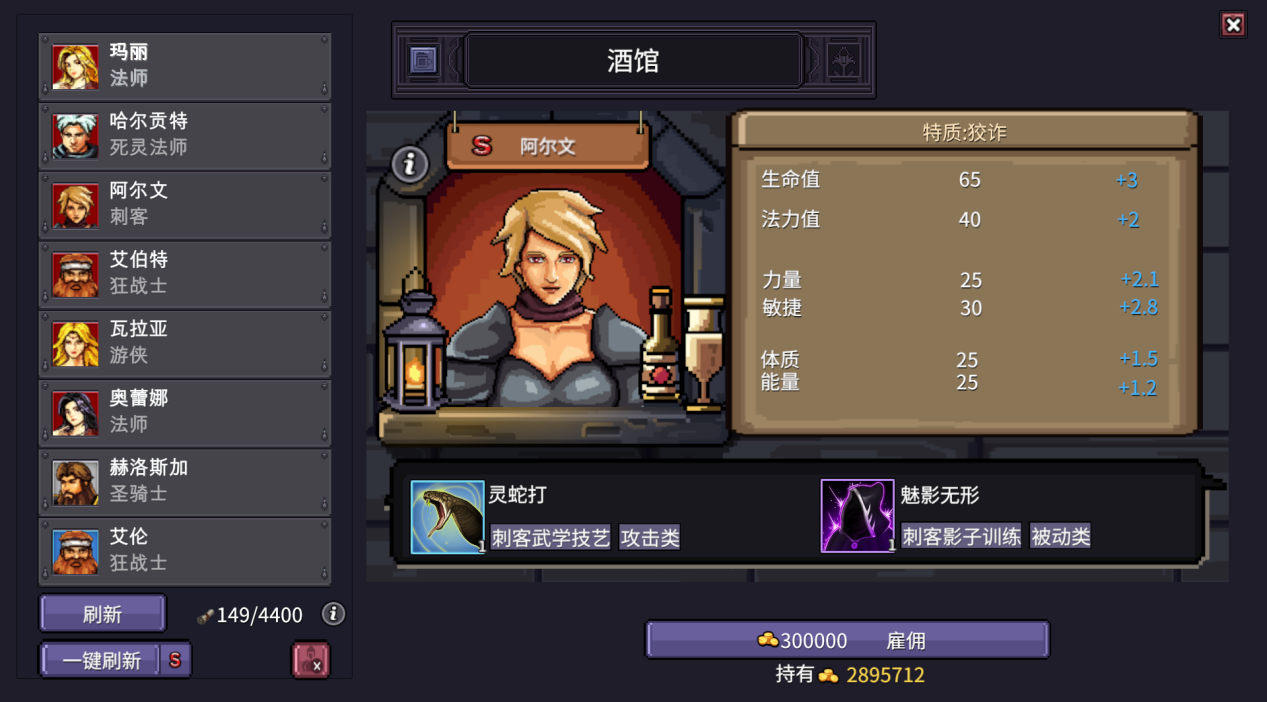
Task: Select 奥蕾娜 法师 hero entry
Action: point(185,412)
